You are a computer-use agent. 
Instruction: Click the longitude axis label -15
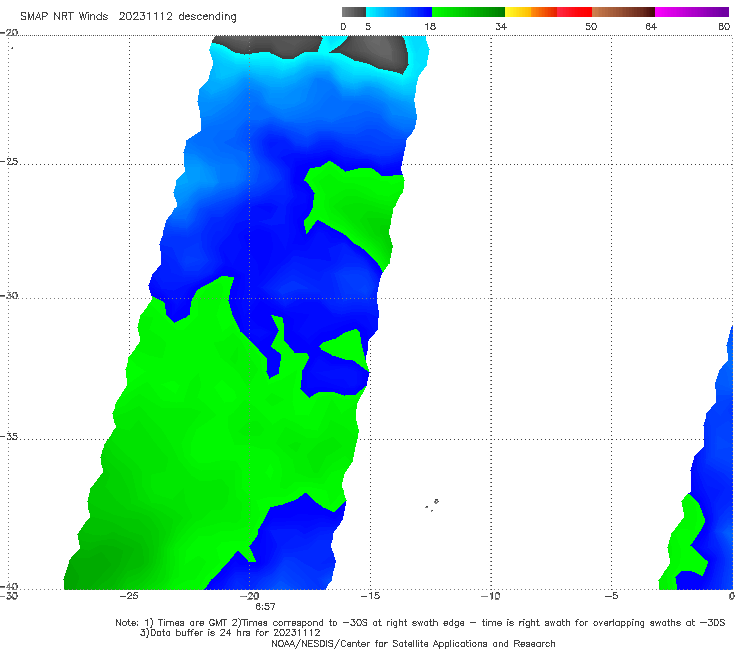click(370, 596)
